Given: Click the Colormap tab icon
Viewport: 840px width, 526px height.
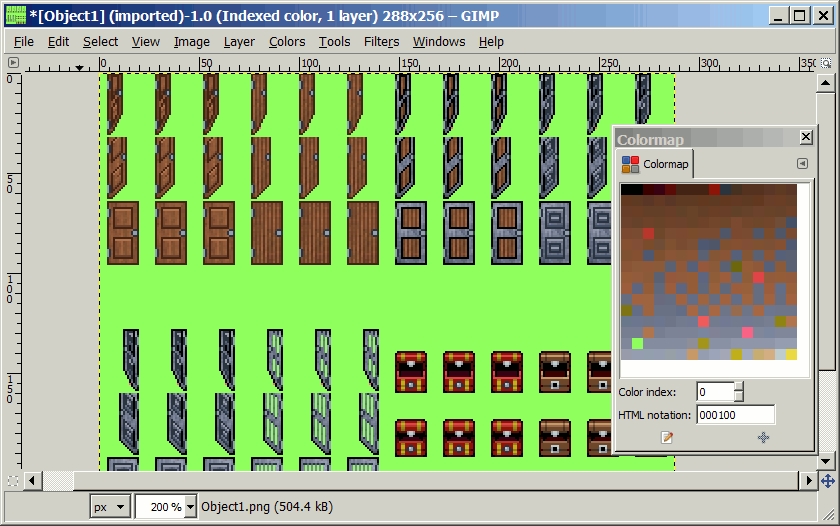Looking at the screenshot, I should (631, 164).
